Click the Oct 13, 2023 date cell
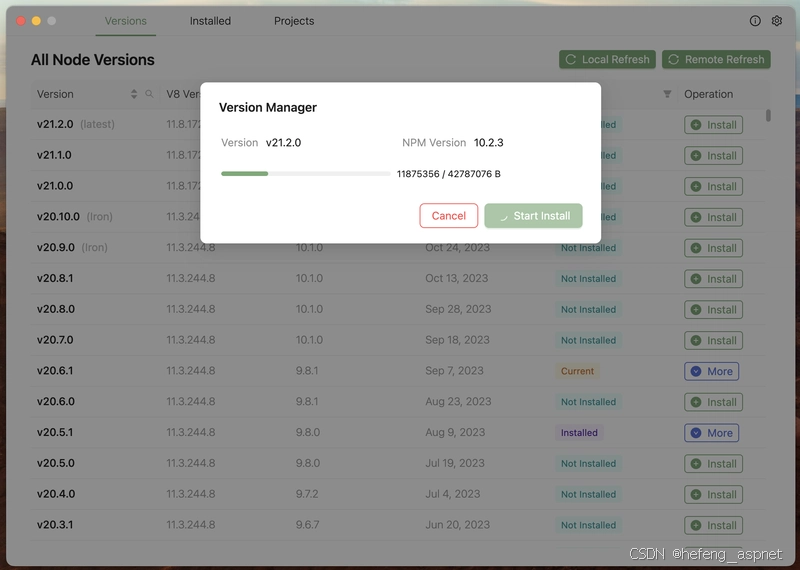 [x=457, y=278]
